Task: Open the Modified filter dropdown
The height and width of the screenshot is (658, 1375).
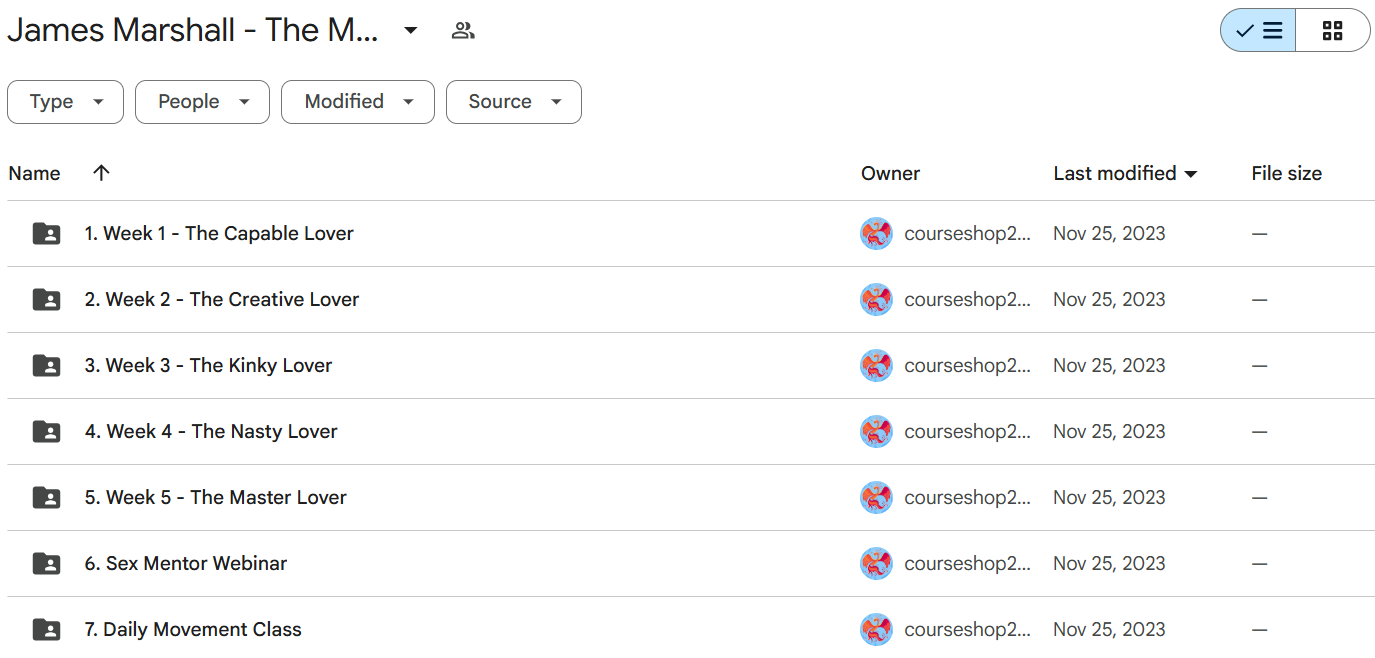Action: (358, 102)
